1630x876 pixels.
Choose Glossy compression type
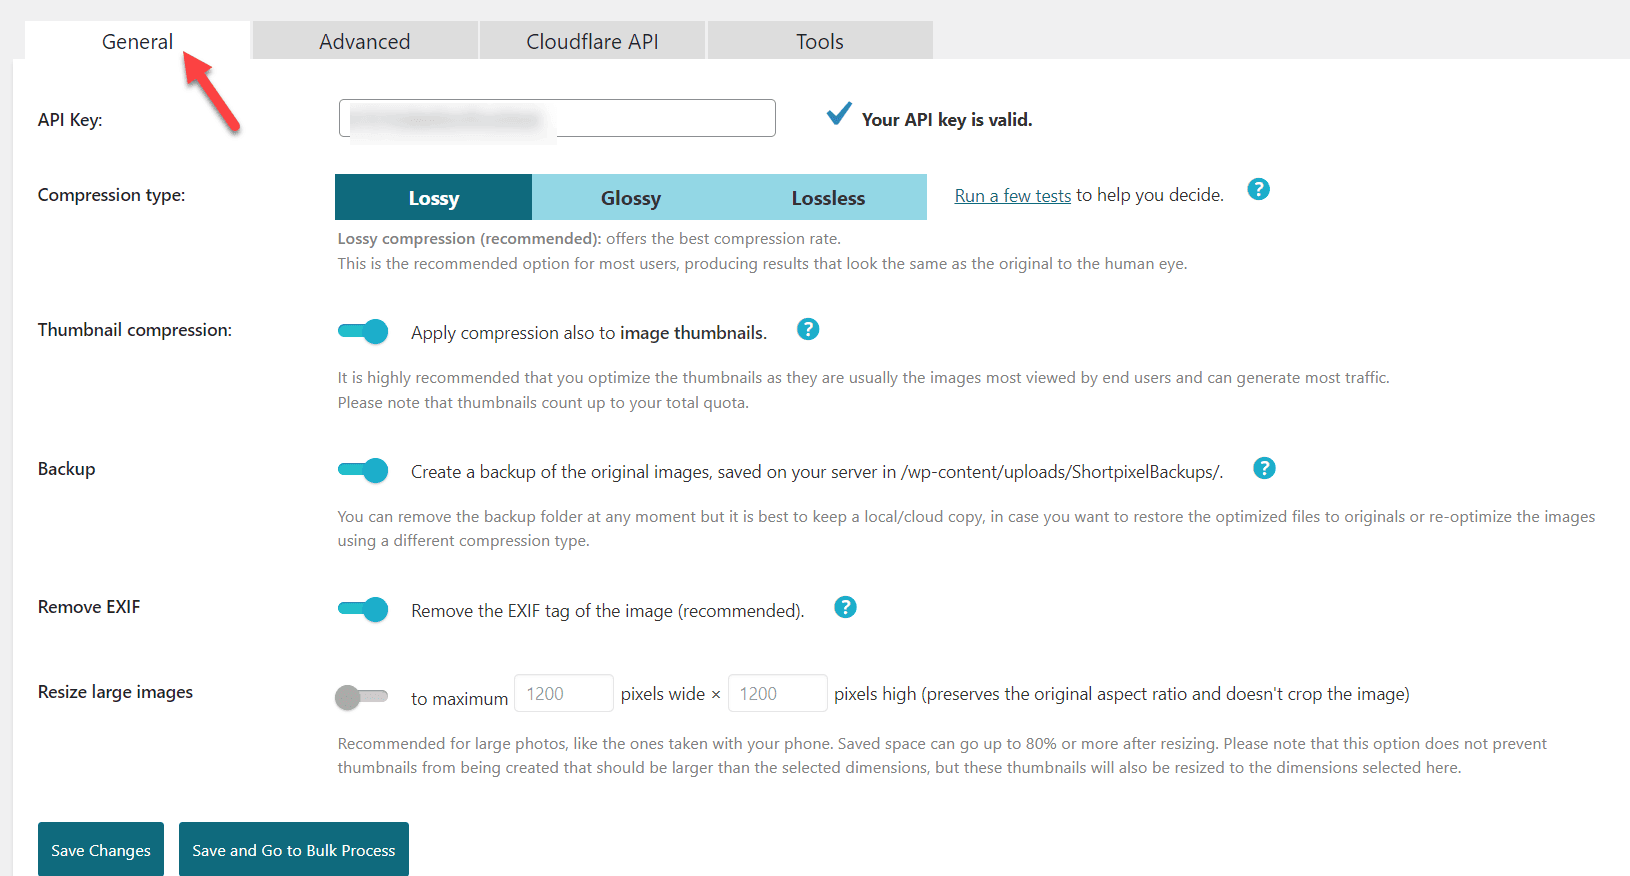click(630, 197)
